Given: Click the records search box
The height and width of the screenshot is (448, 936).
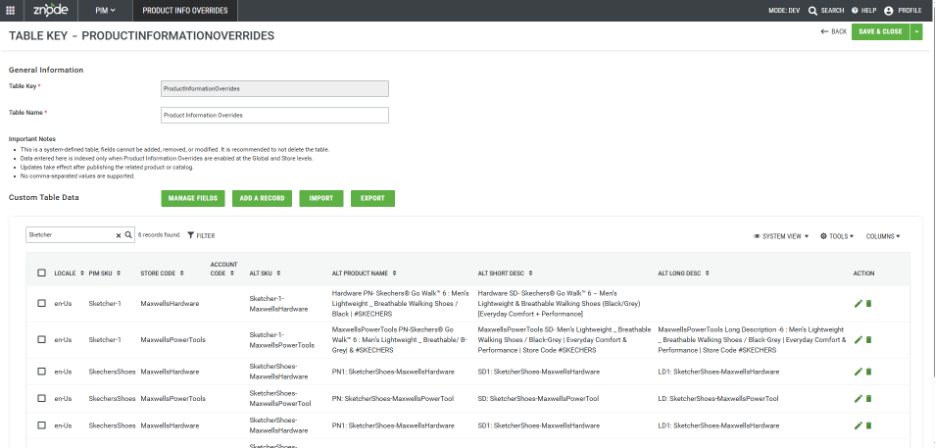Looking at the screenshot, I should coord(70,235).
